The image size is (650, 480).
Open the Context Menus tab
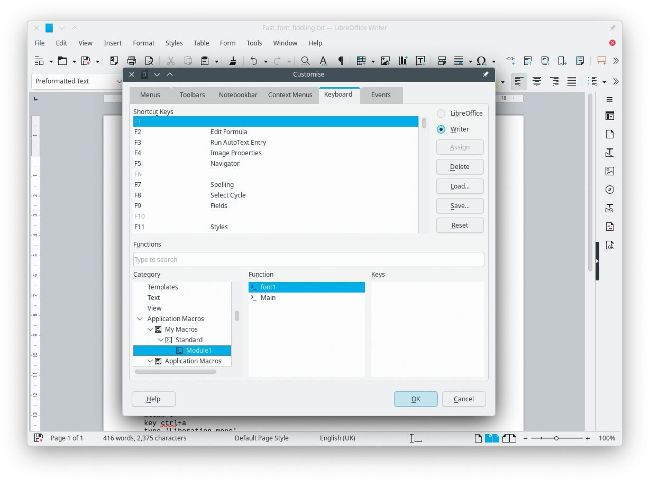point(290,95)
